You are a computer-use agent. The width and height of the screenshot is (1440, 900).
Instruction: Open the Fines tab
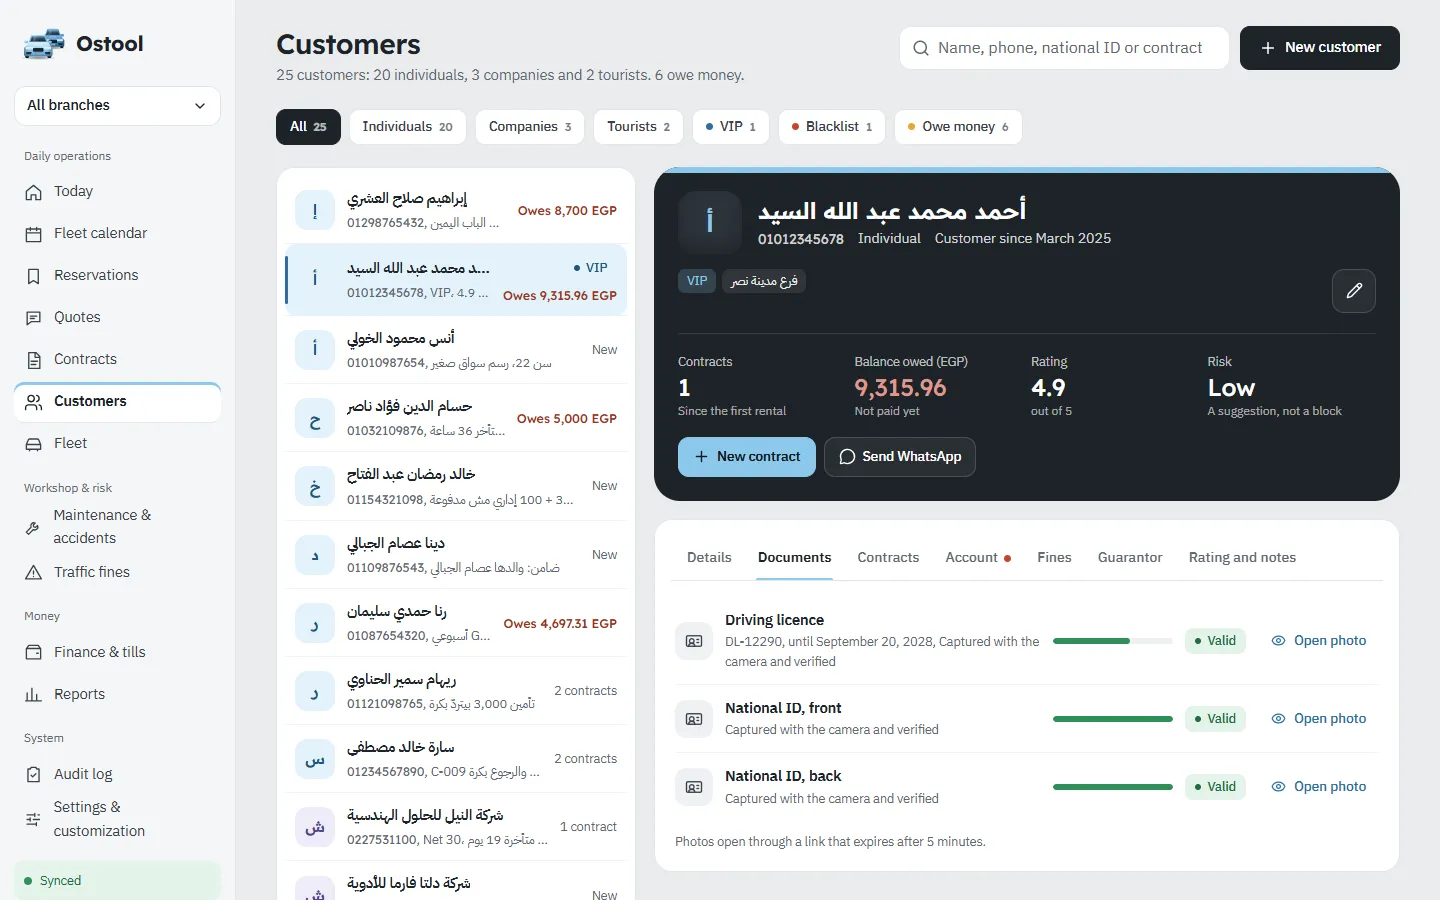click(x=1054, y=558)
